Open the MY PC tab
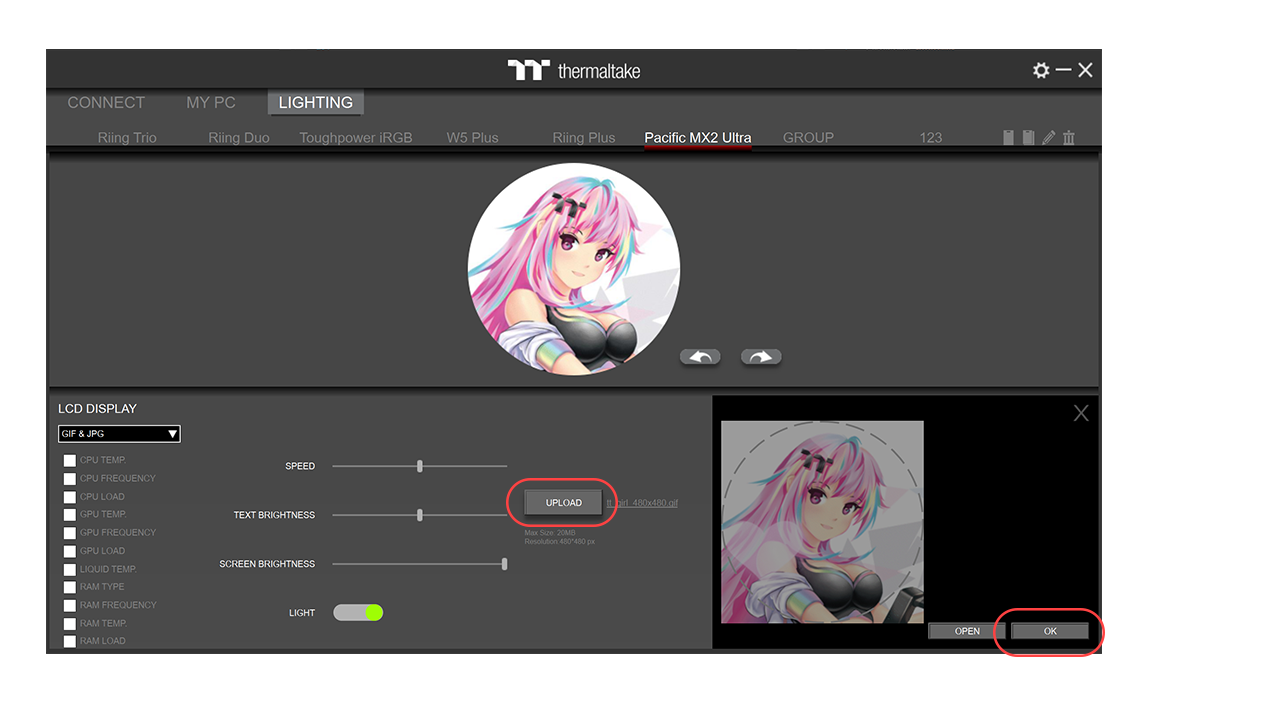 tap(211, 103)
